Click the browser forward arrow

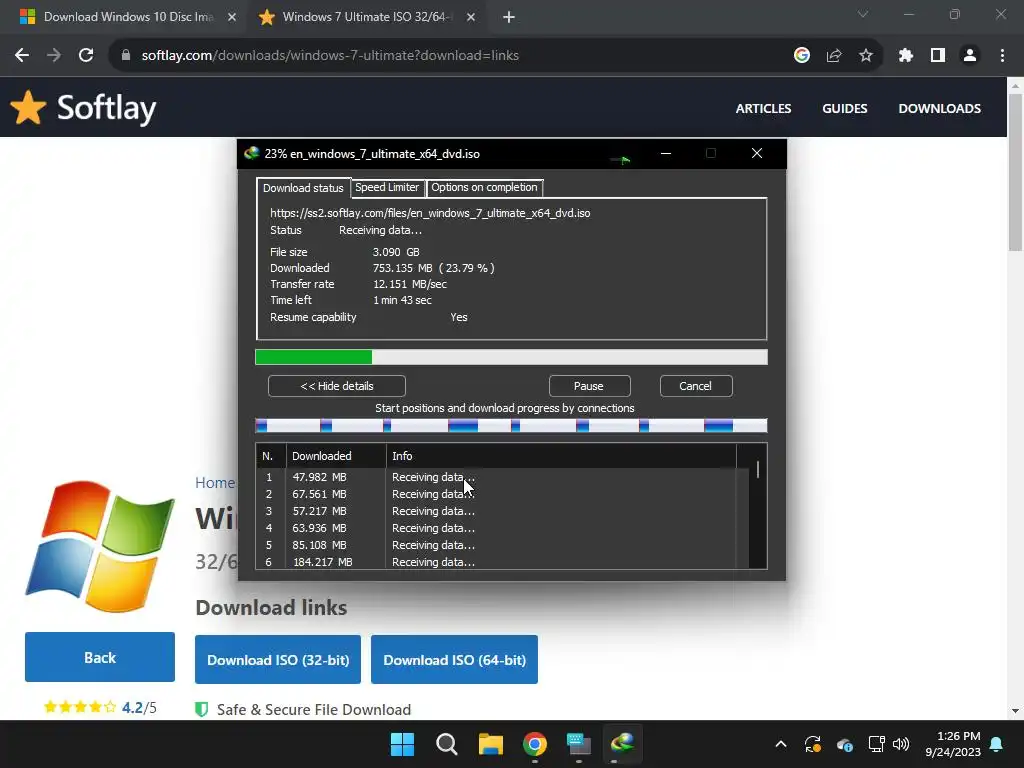[54, 56]
